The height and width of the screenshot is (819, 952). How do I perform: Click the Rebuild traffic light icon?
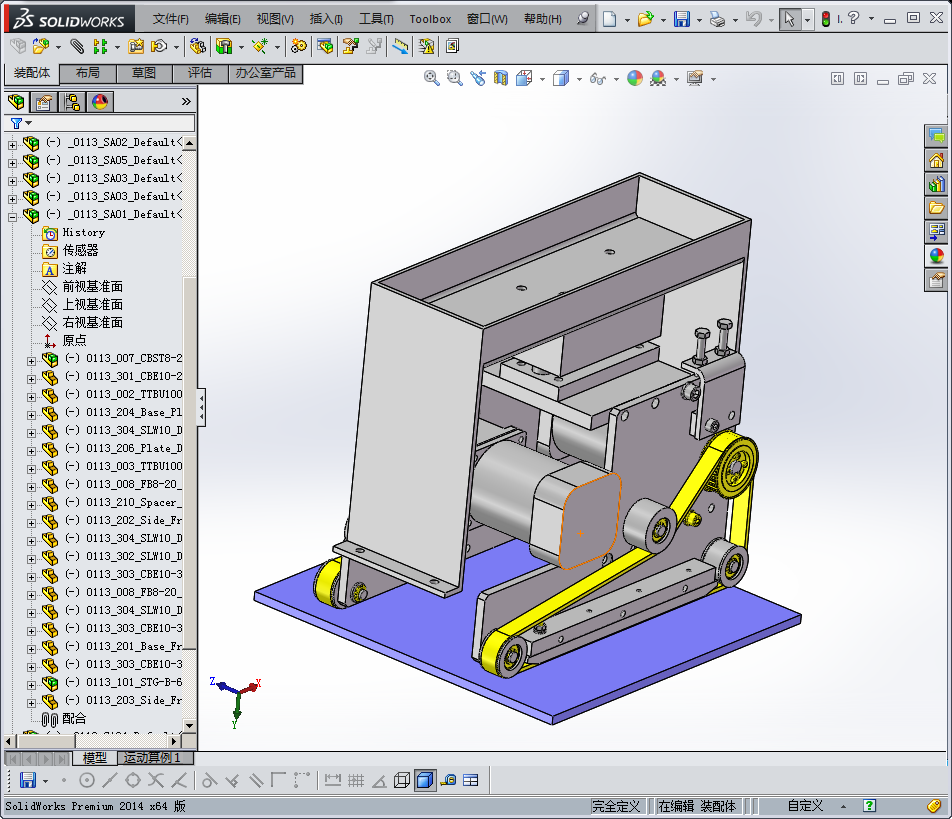[825, 19]
